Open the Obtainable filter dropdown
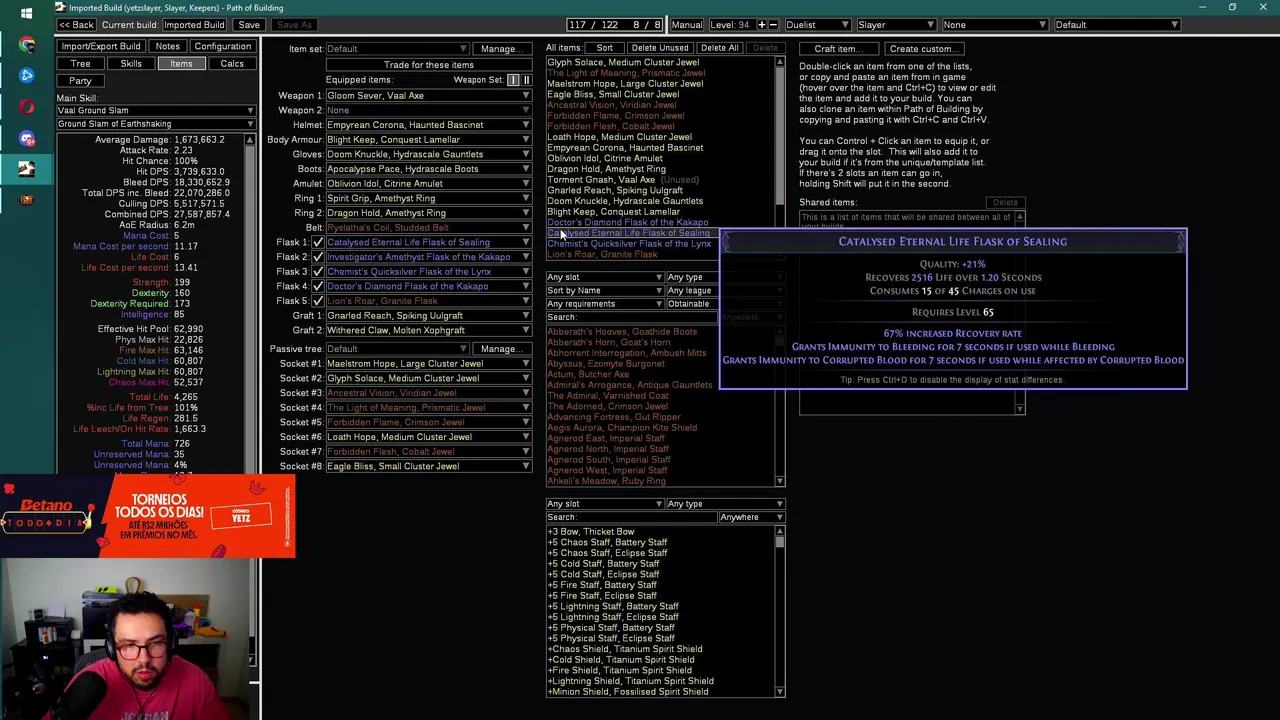 [724, 304]
